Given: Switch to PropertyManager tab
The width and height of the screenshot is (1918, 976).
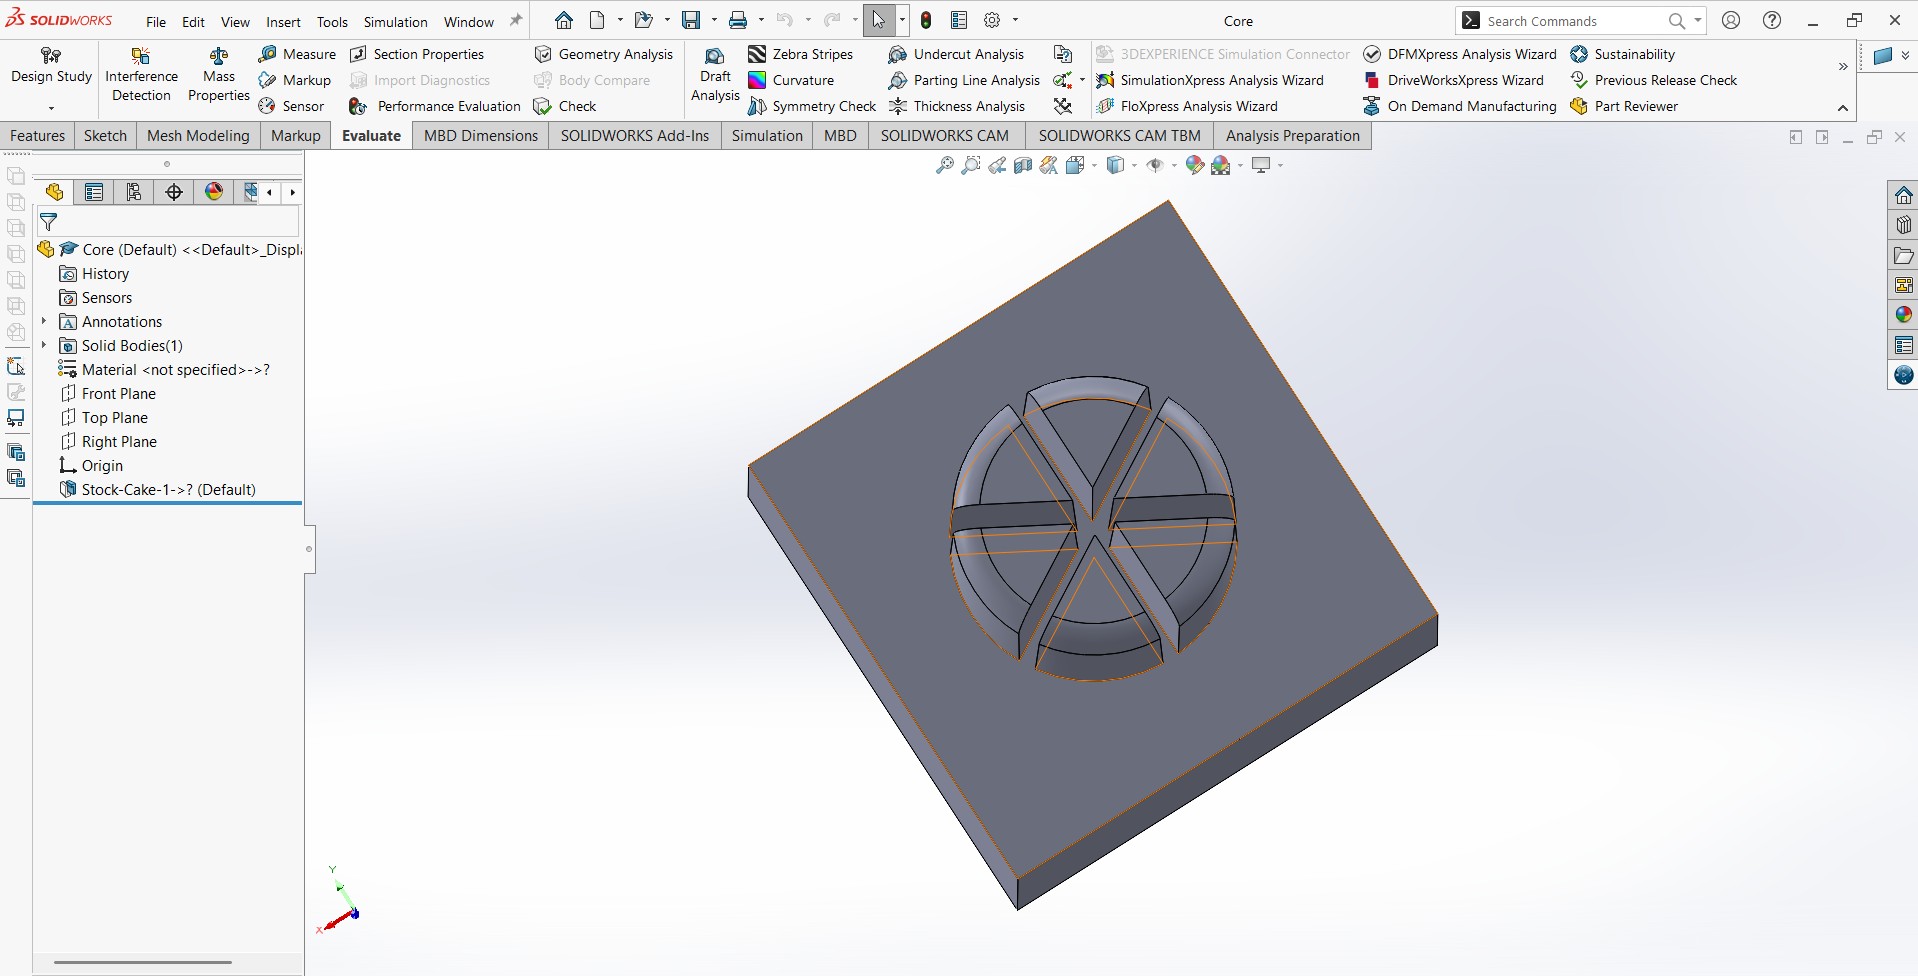Looking at the screenshot, I should (94, 192).
